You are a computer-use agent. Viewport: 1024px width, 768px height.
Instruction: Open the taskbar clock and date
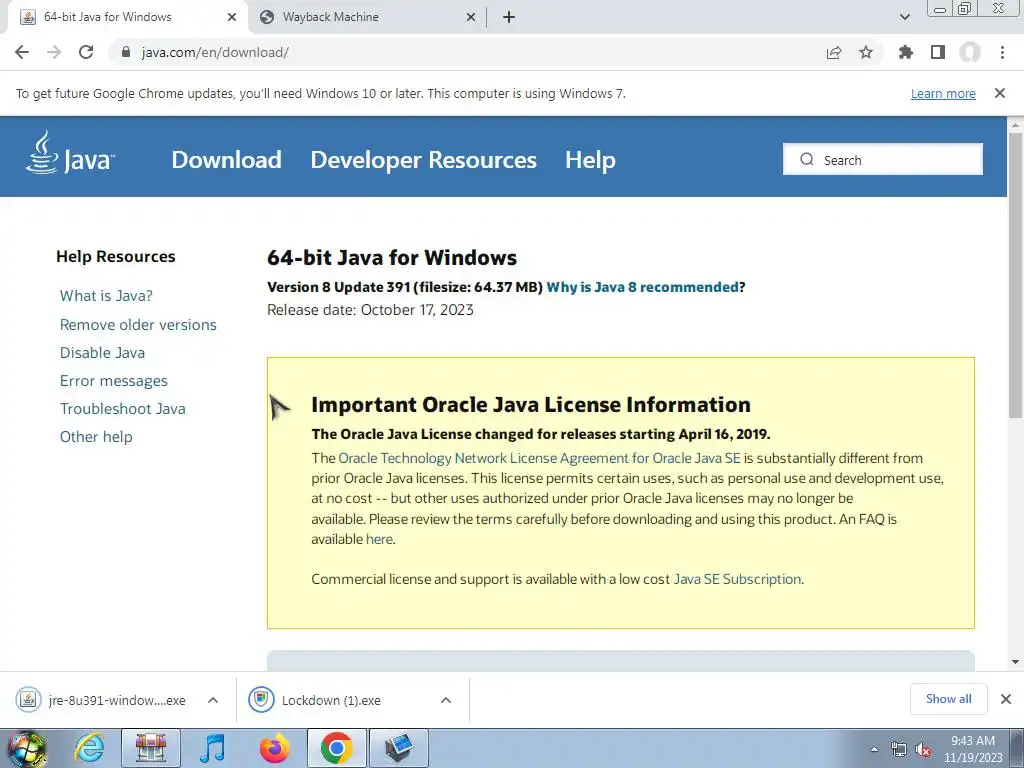(973, 749)
